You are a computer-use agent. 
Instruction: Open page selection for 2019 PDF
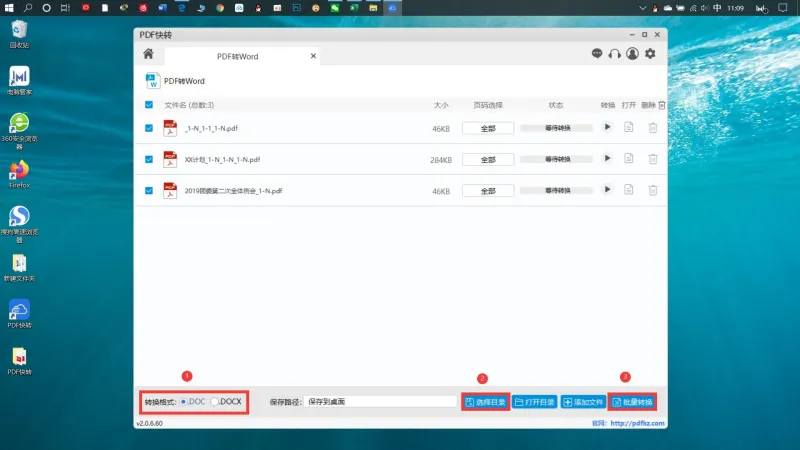point(488,191)
